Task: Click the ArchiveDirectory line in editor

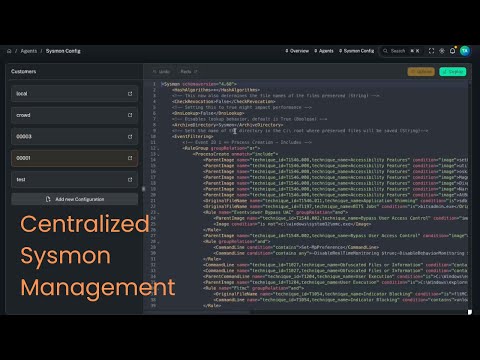Action: [228, 125]
